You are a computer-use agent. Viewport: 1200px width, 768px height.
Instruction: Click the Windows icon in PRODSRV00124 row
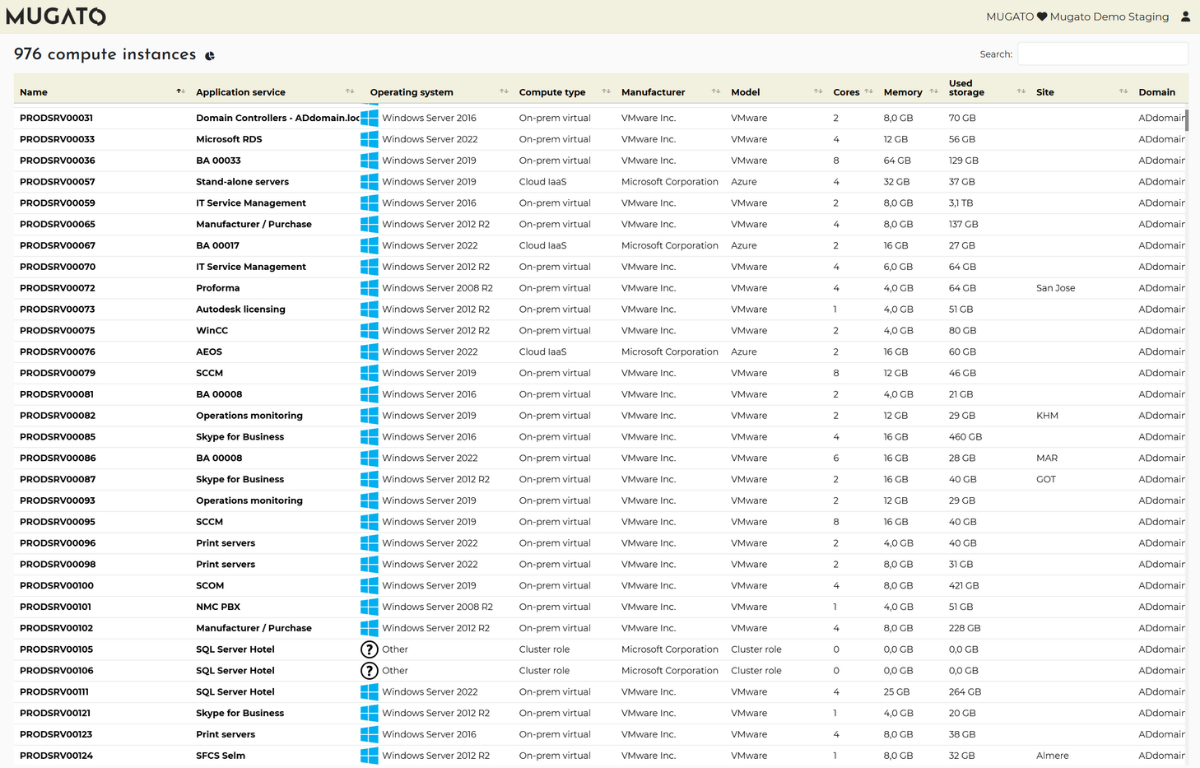[369, 756]
